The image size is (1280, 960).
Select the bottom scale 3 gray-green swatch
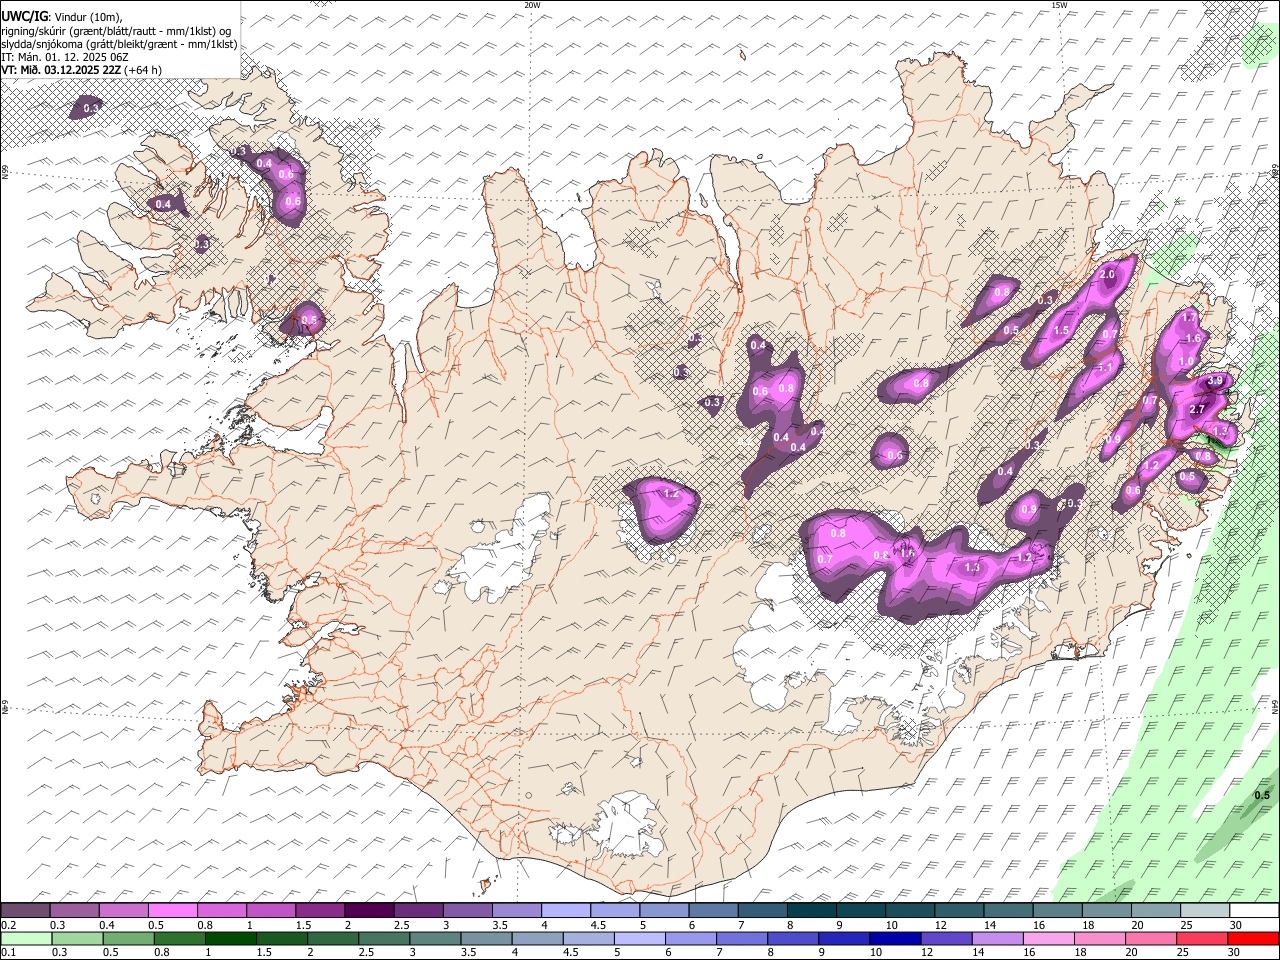pyautogui.click(x=435, y=938)
